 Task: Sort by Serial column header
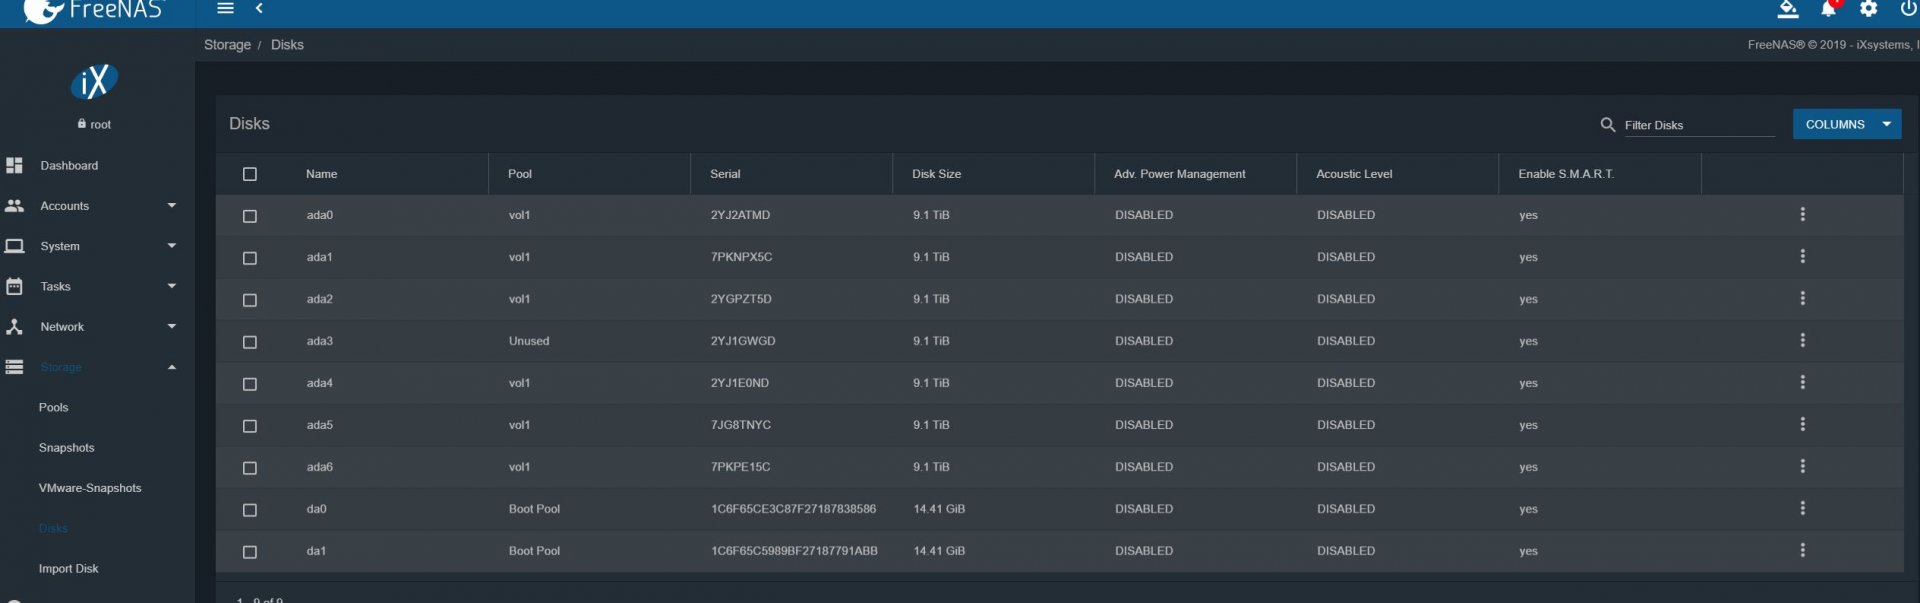click(725, 174)
